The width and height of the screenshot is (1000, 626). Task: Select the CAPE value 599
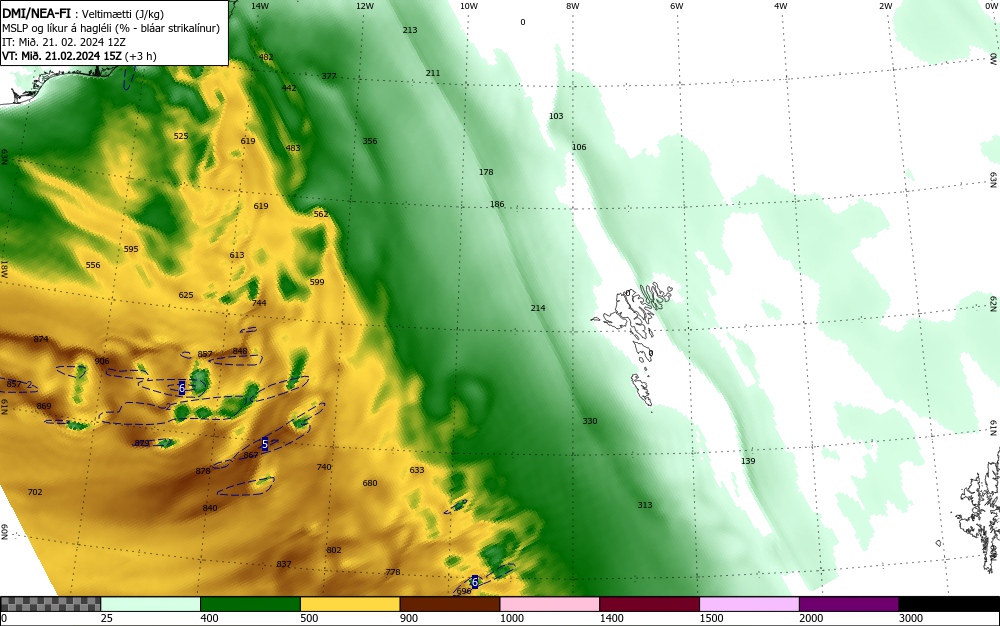coord(317,282)
